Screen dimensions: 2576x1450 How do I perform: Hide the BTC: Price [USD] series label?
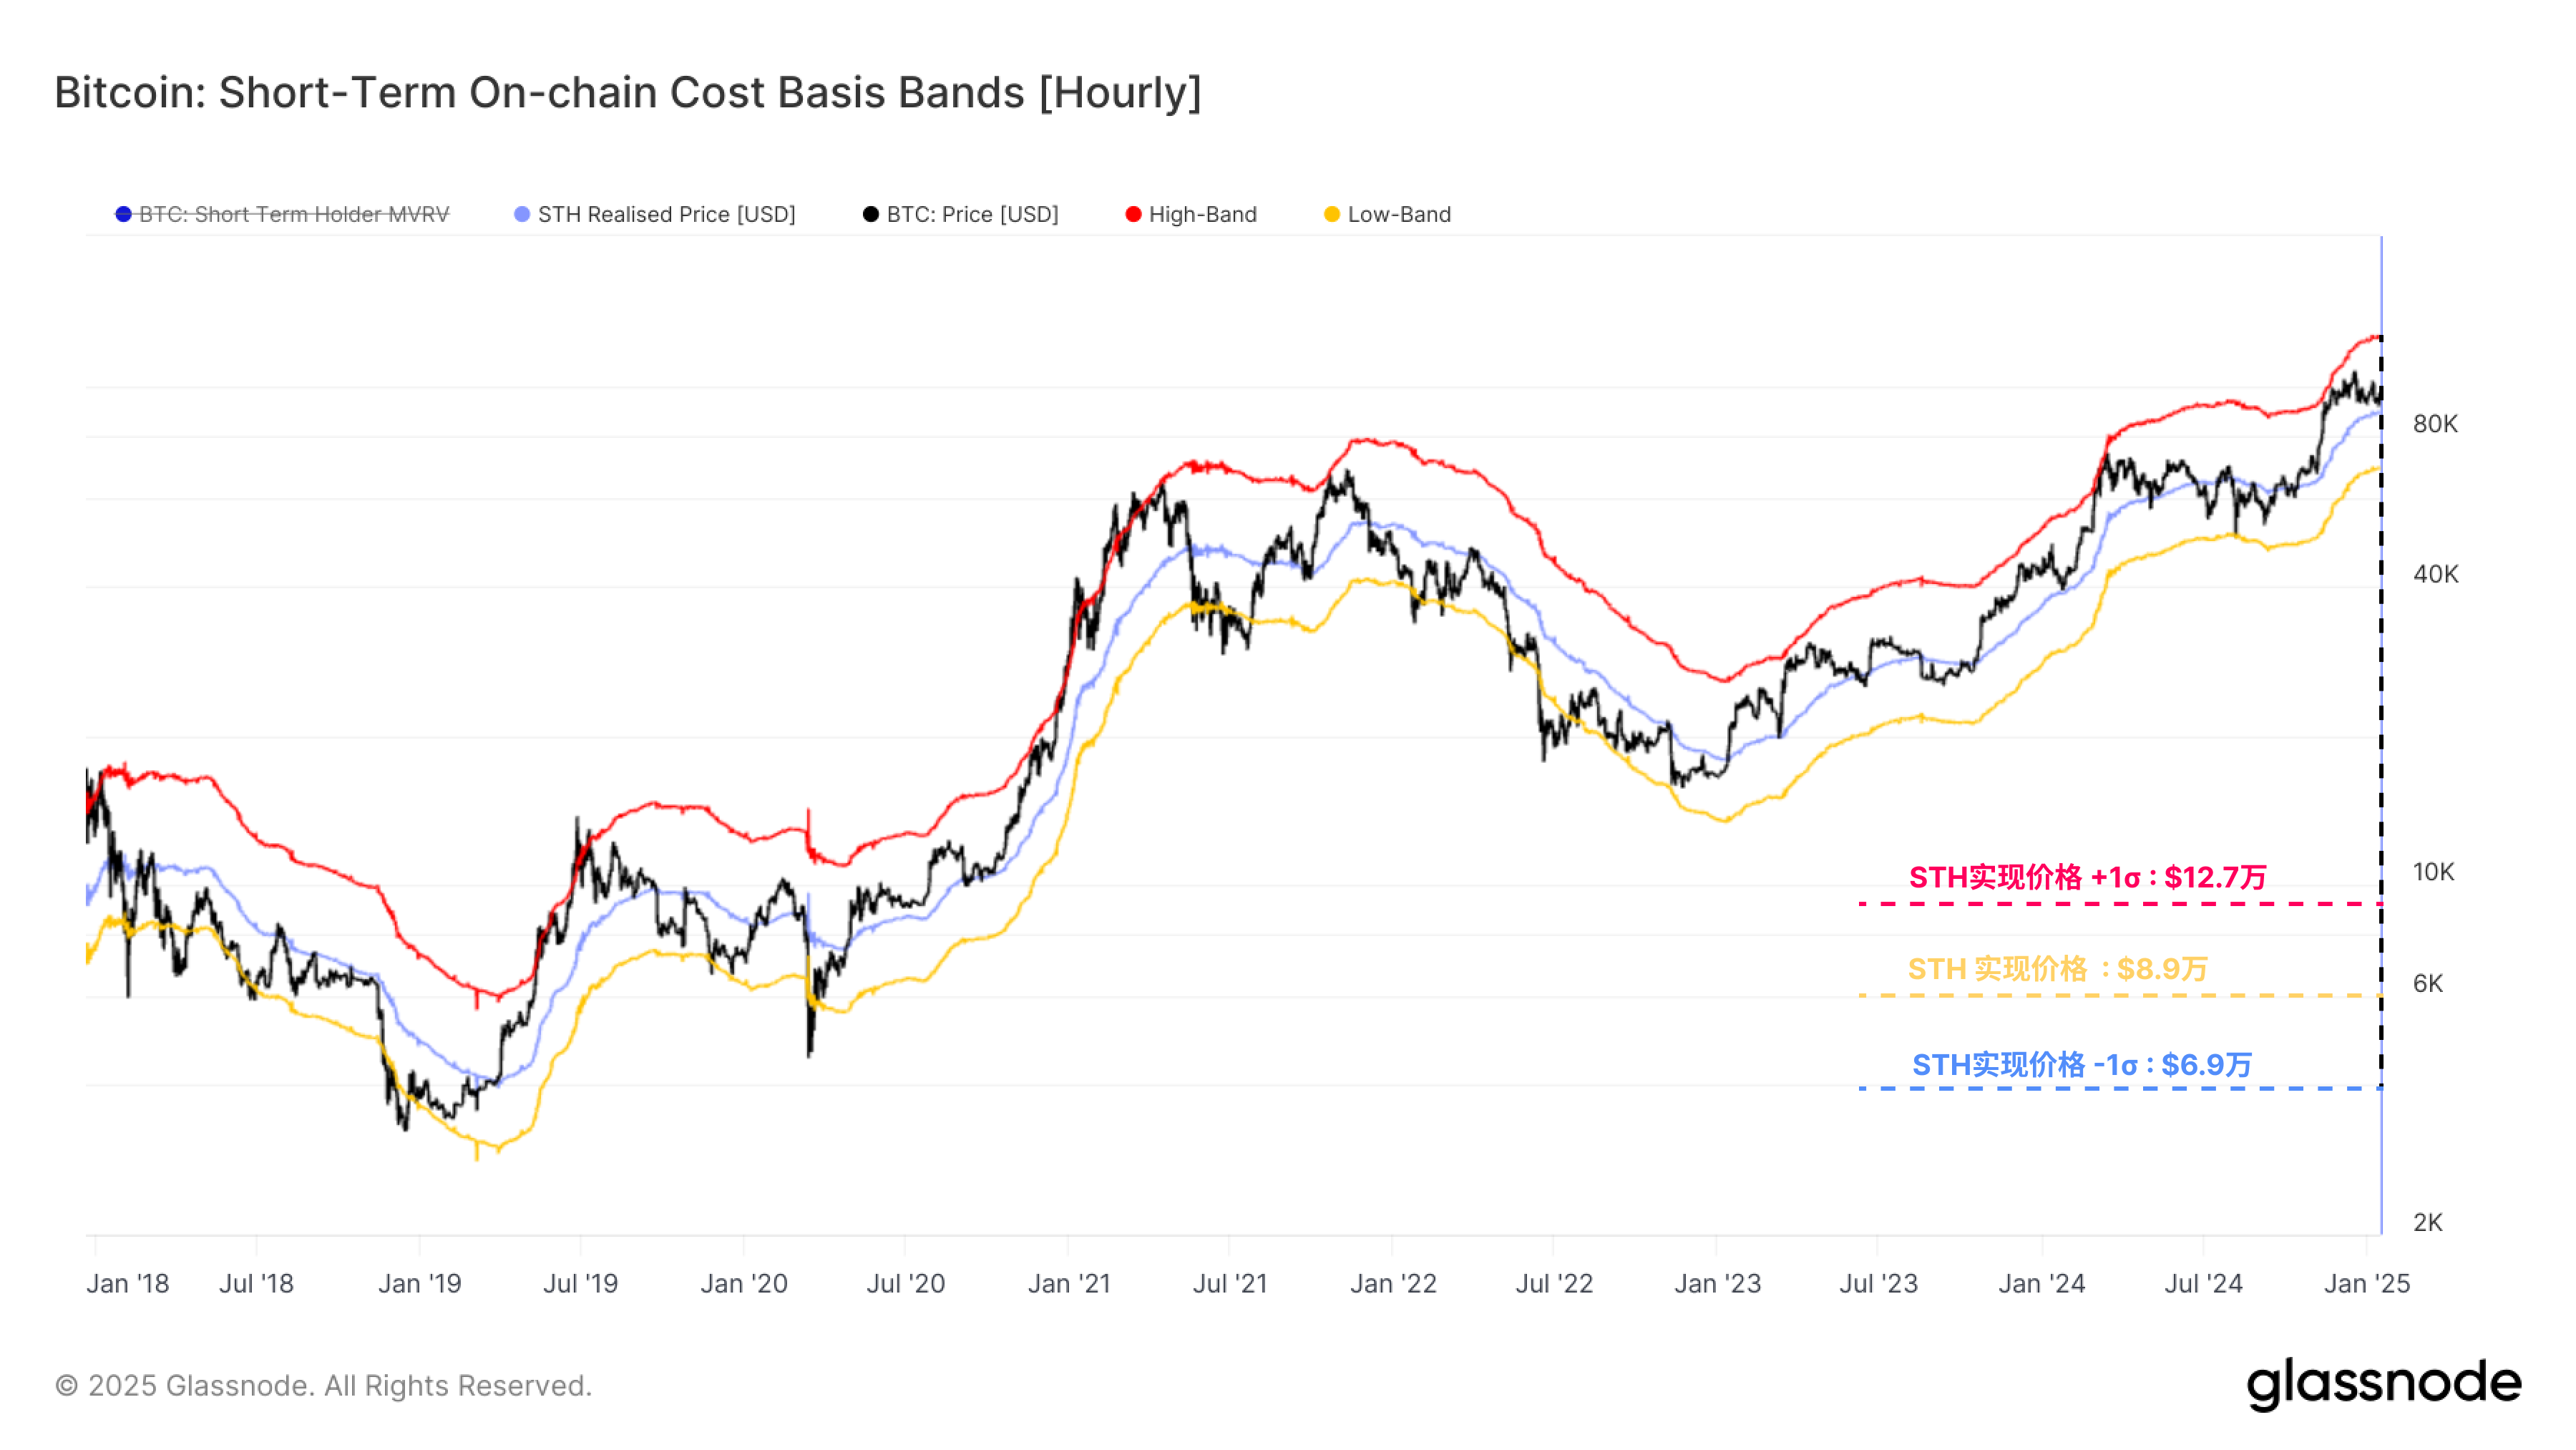pyautogui.click(x=972, y=214)
